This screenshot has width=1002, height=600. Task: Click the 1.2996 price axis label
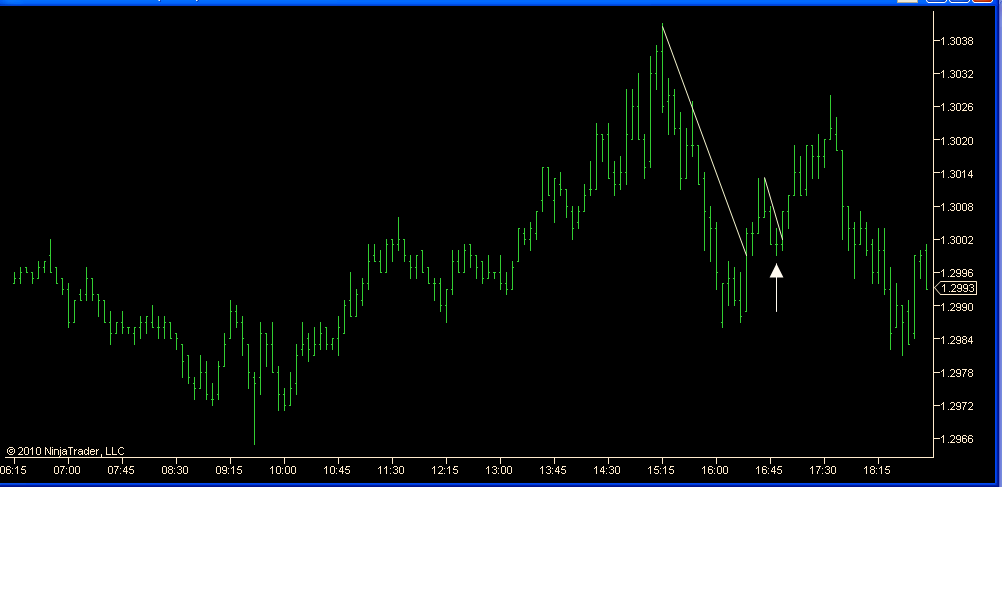[957, 273]
